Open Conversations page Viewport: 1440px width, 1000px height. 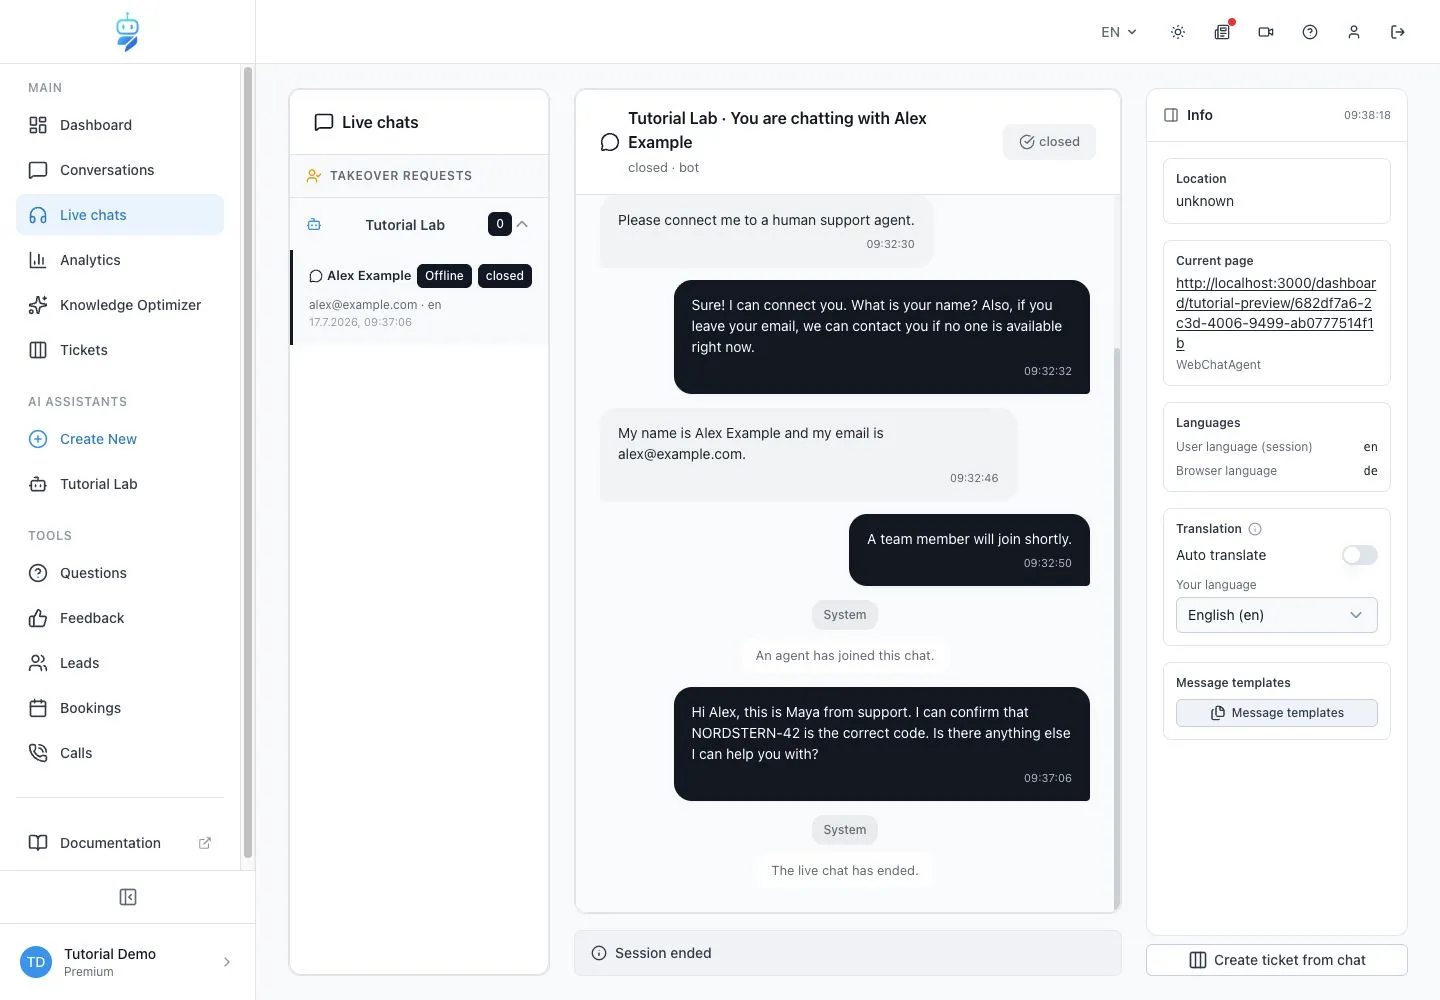pos(120,170)
